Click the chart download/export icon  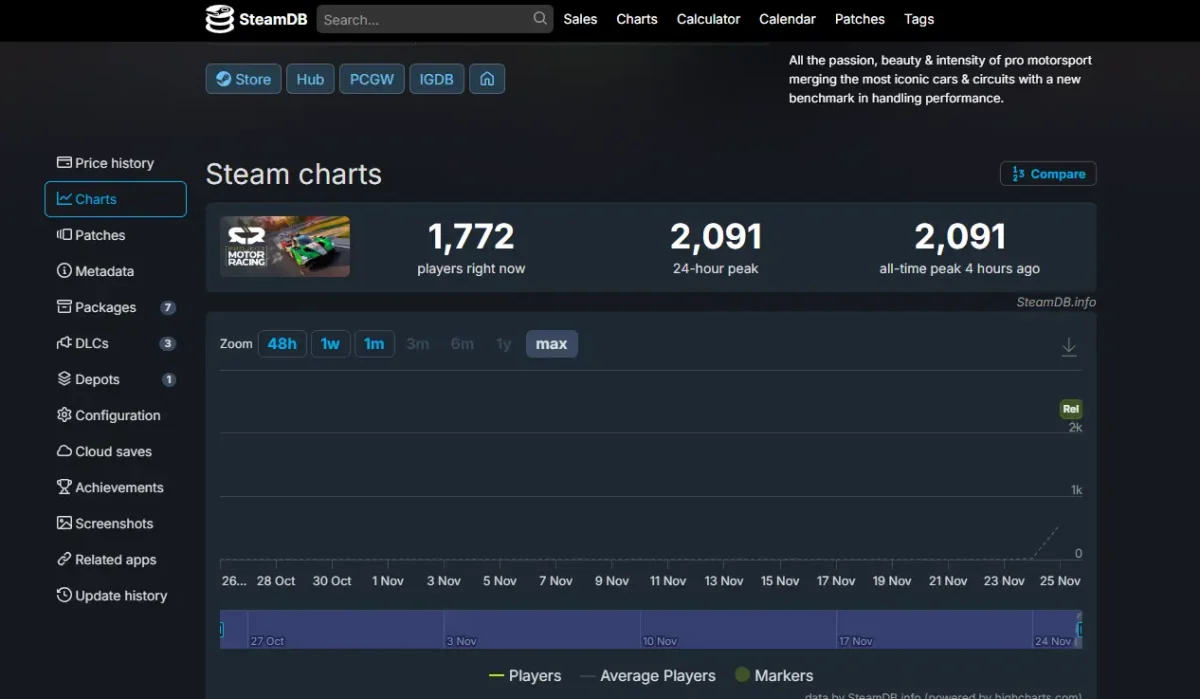(1068, 347)
